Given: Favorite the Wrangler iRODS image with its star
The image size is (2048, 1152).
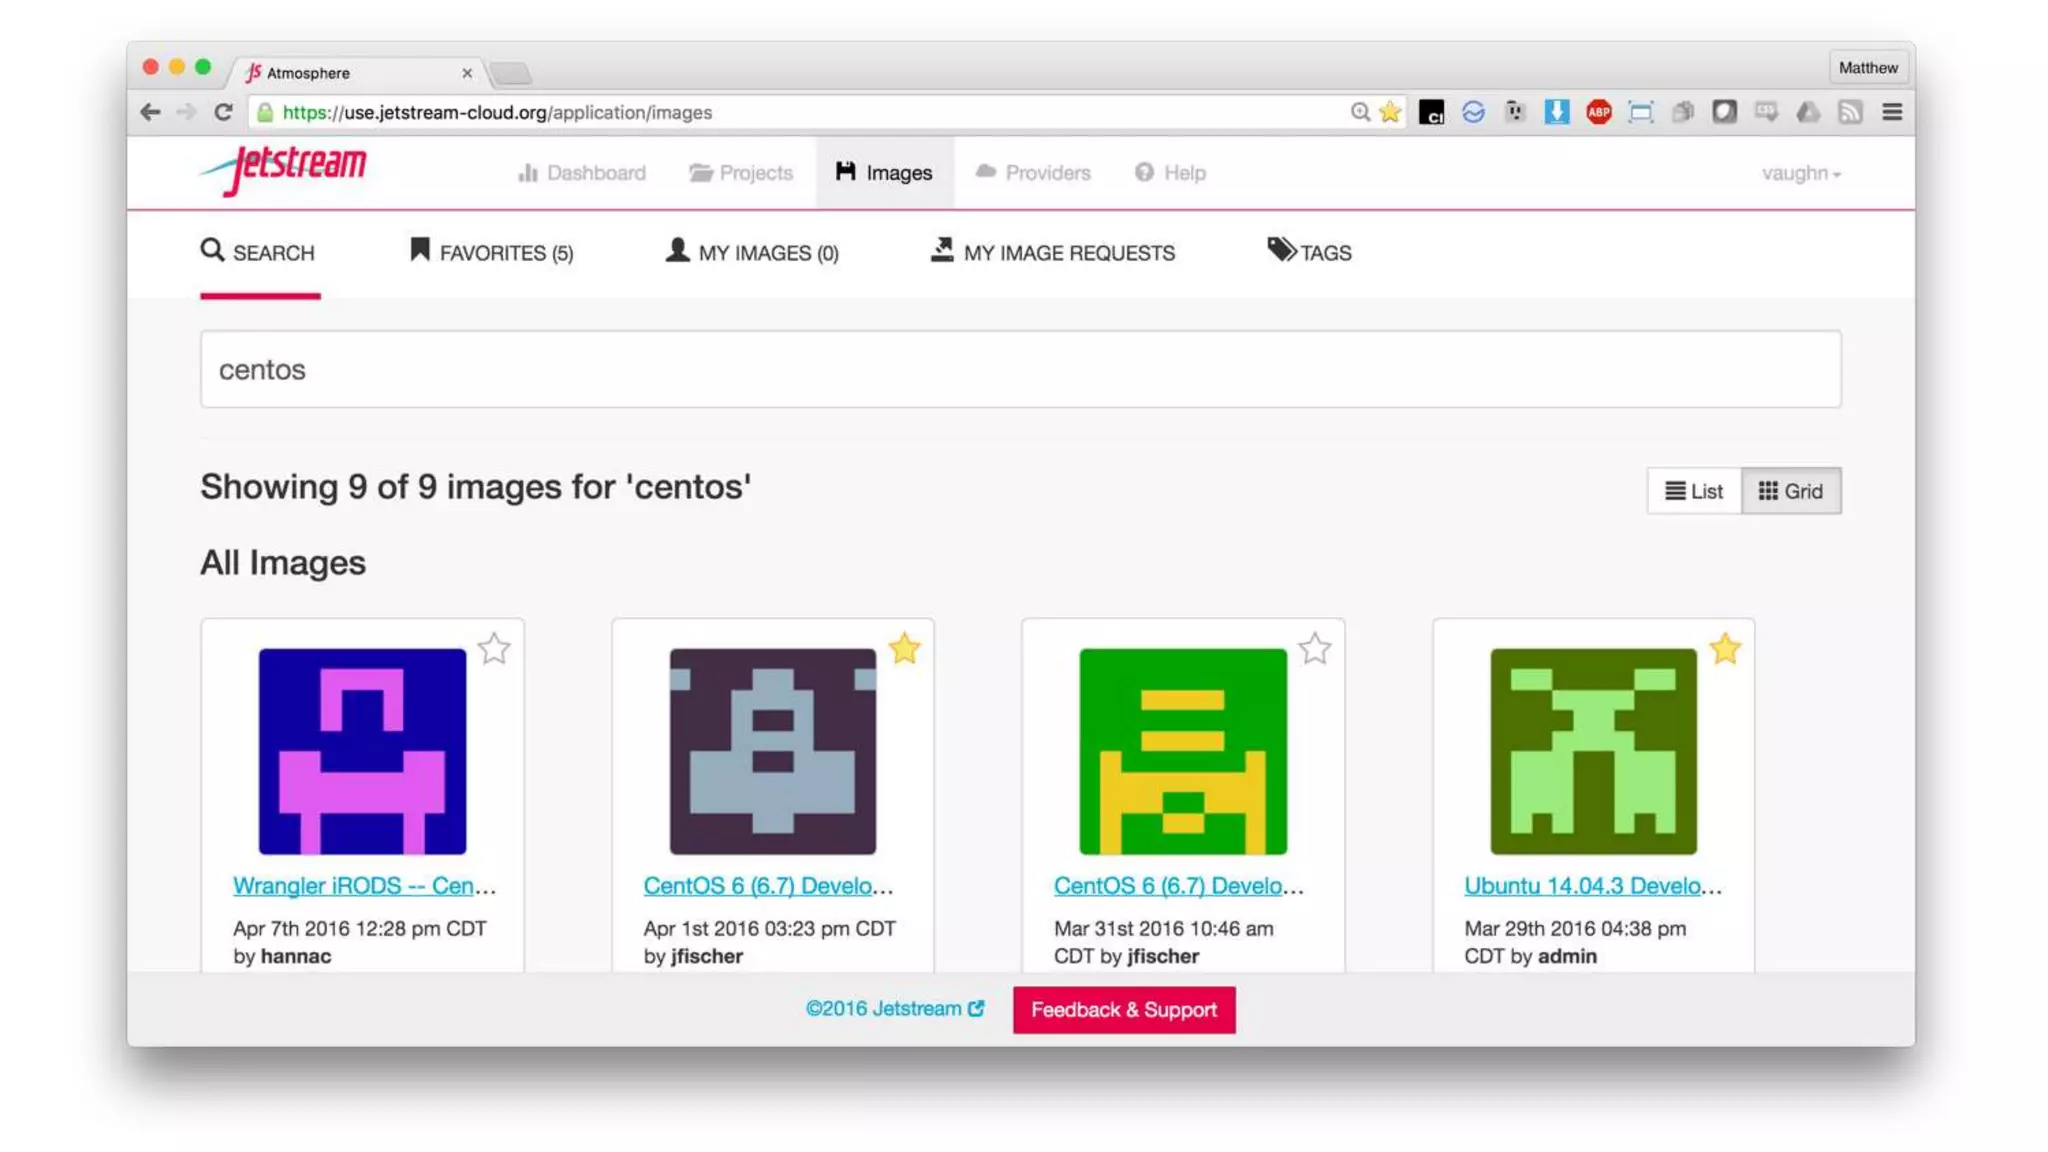Looking at the screenshot, I should tap(494, 649).
